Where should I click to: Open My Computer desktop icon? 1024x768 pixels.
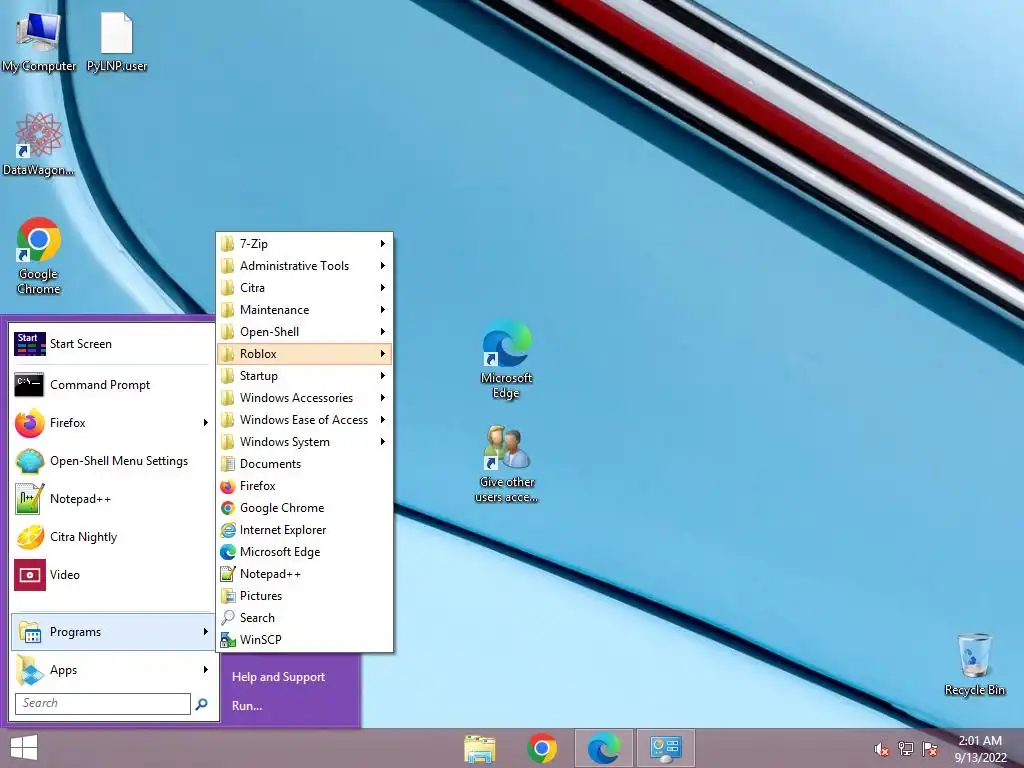click(x=39, y=41)
